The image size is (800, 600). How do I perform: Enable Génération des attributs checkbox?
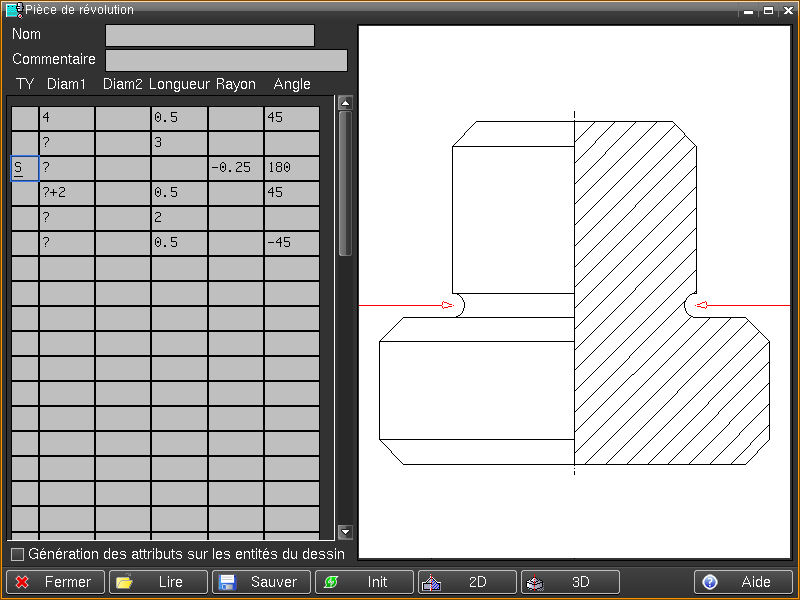coord(17,554)
